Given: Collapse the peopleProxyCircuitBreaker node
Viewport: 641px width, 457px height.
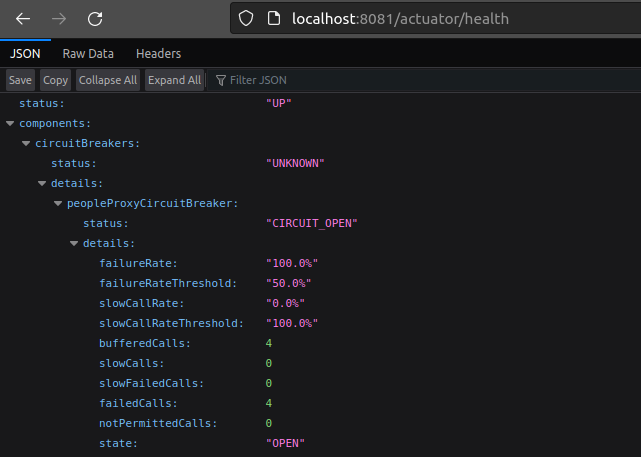Looking at the screenshot, I should [x=58, y=203].
